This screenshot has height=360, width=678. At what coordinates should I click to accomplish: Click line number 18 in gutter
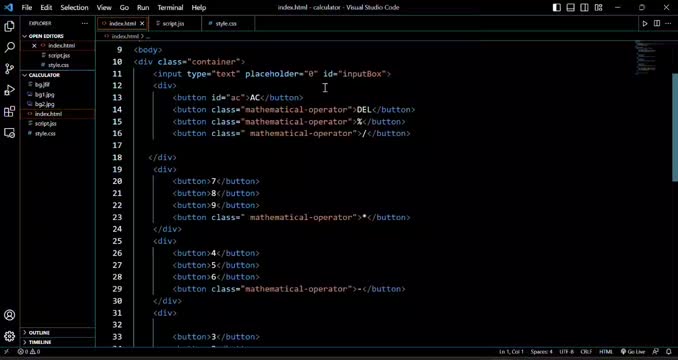click(x=117, y=157)
